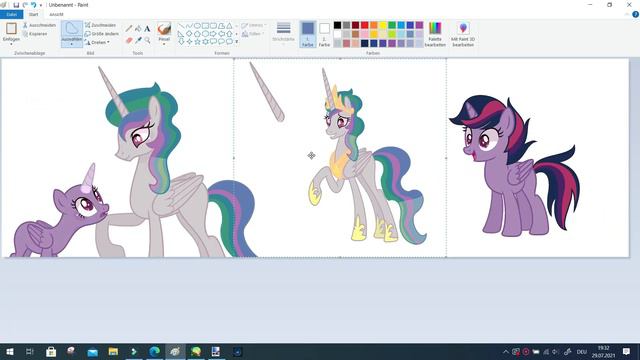Open File Explorer from the taskbar
Viewport: 640px width, 360px height.
[x=113, y=351]
